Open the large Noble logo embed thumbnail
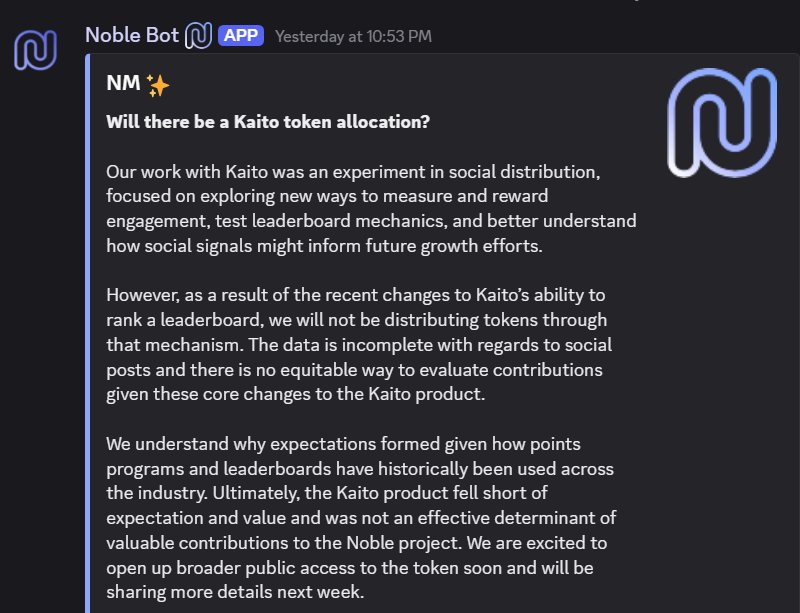800x613 pixels. pyautogui.click(x=722, y=122)
